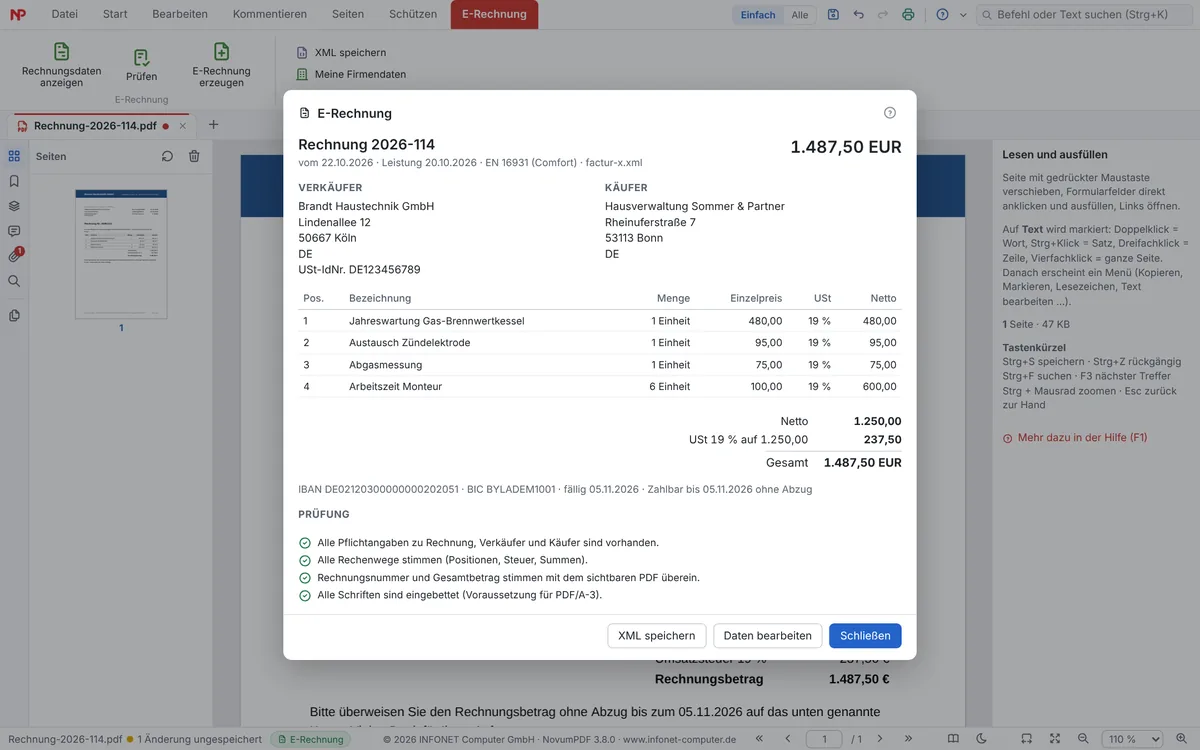Open the attachments paperclip panel

click(x=14, y=256)
